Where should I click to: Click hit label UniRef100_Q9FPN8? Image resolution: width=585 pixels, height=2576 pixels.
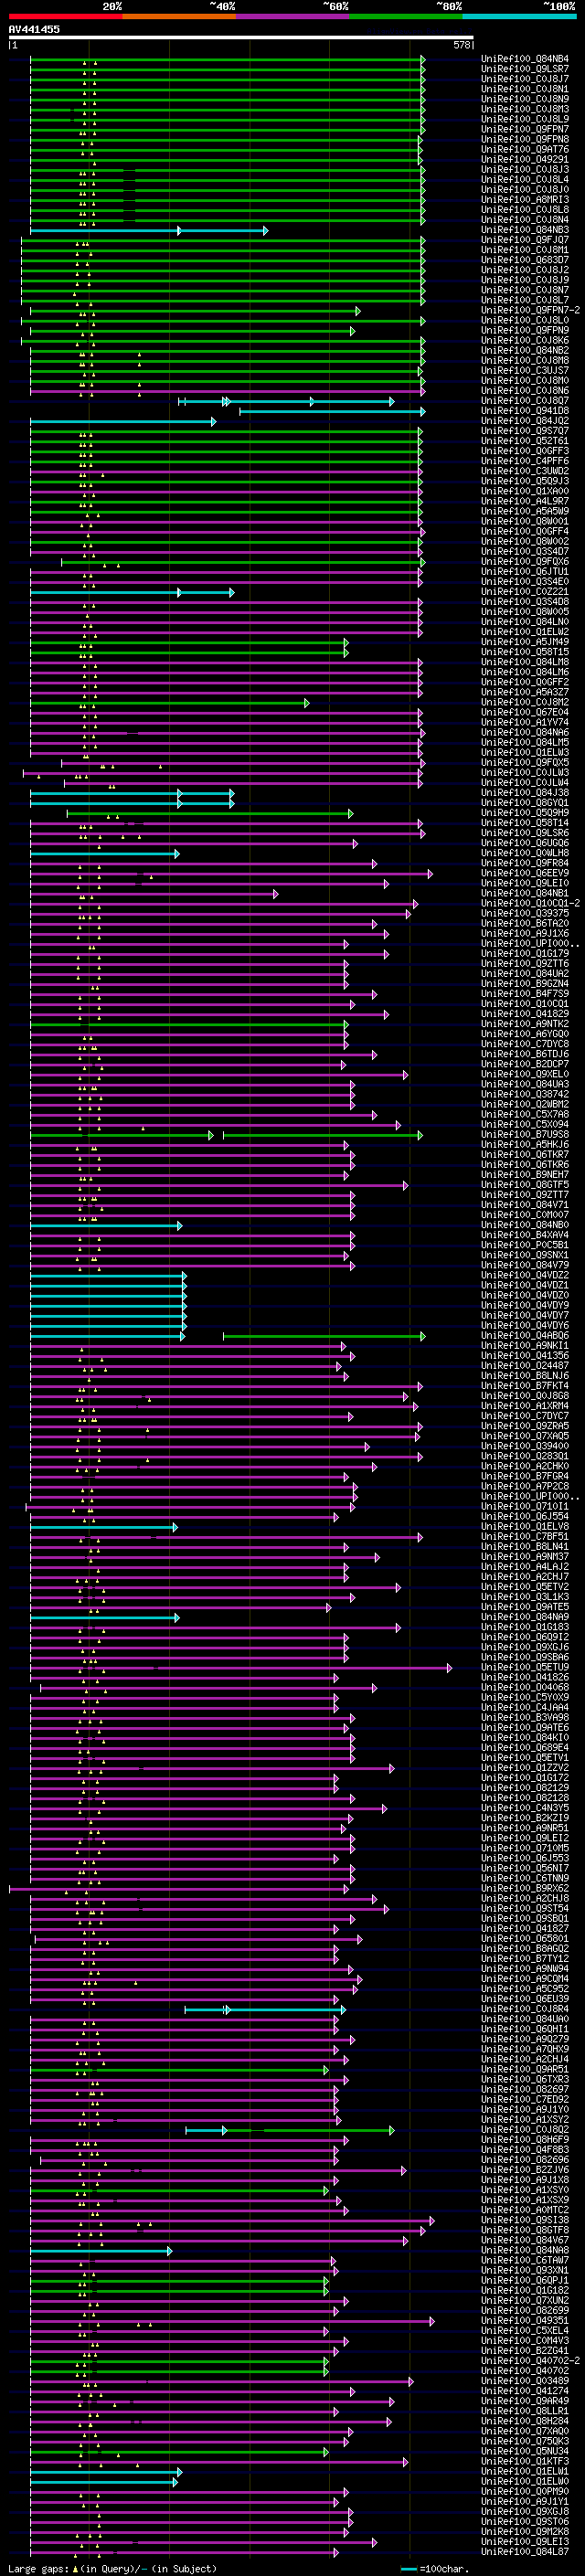(x=525, y=139)
